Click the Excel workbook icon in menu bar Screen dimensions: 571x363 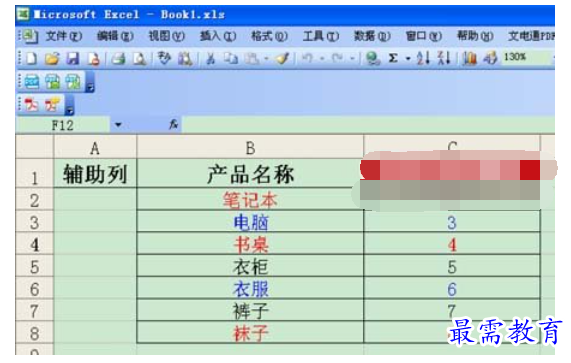(29, 36)
